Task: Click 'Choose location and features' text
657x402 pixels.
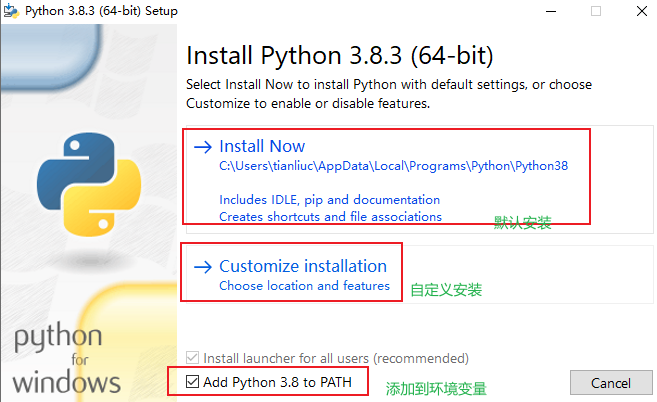Action: coord(304,286)
